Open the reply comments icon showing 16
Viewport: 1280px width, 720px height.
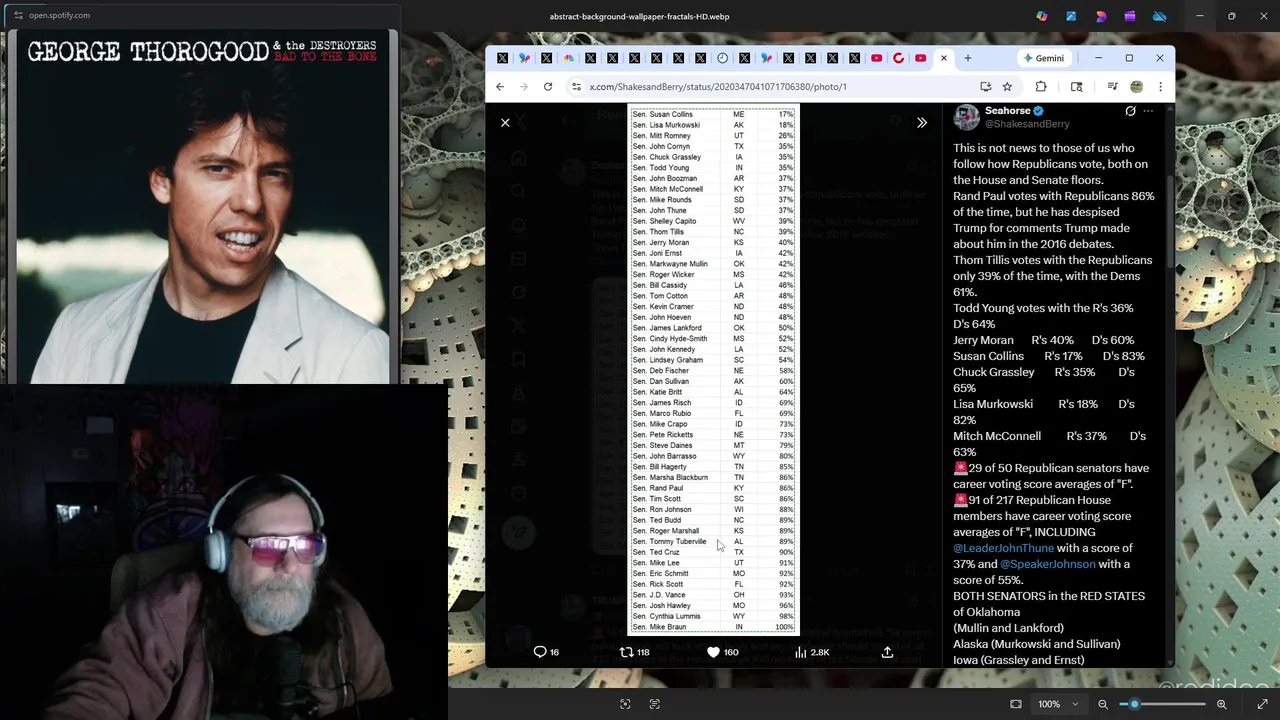point(546,652)
